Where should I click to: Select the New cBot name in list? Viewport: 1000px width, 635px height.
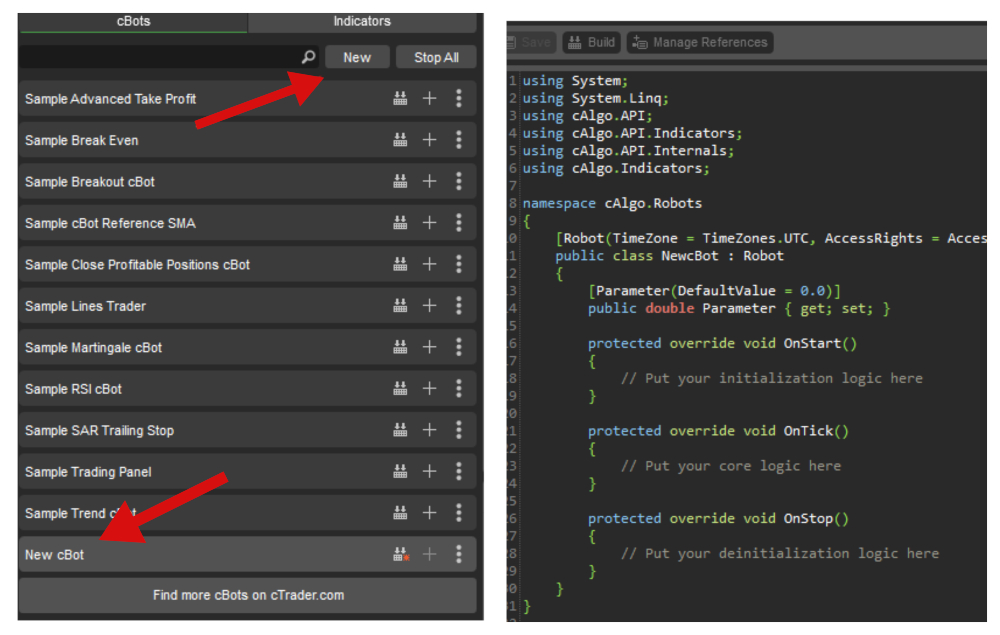pyautogui.click(x=54, y=555)
